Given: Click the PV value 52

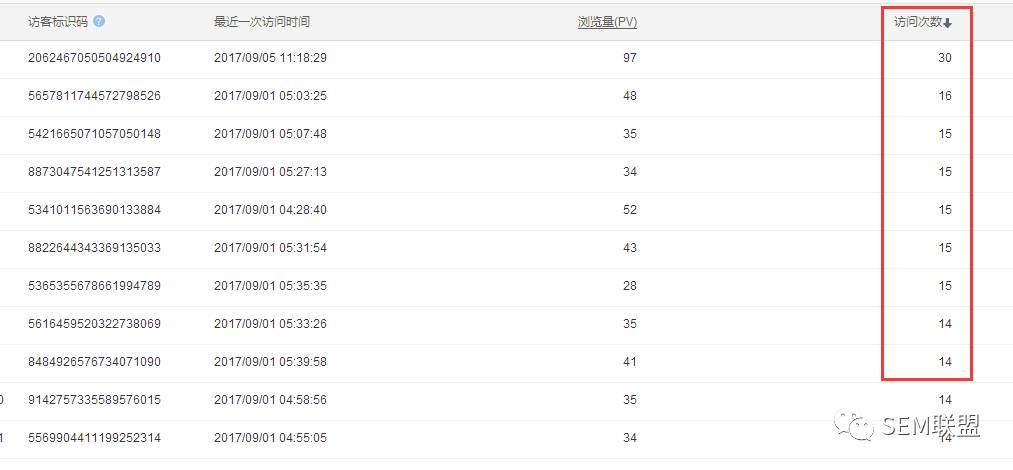Looking at the screenshot, I should 629,210.
